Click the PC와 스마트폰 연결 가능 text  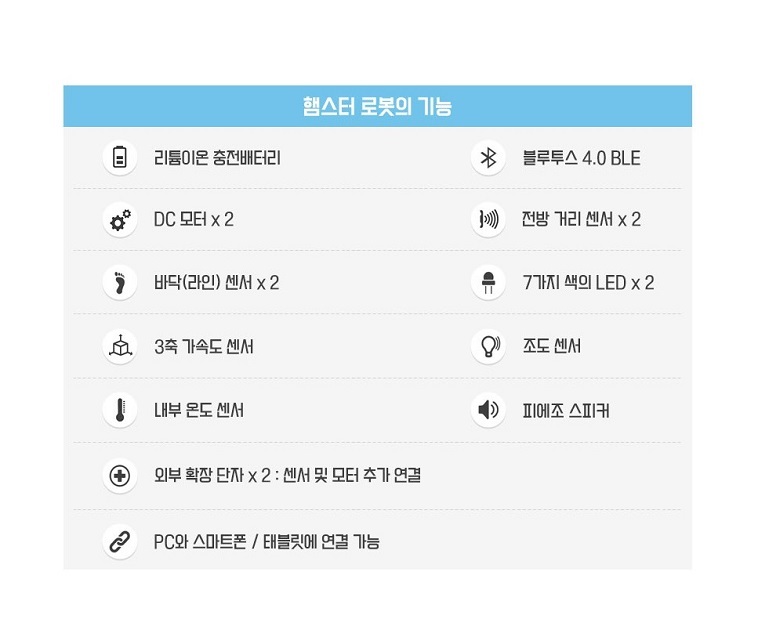(x=266, y=541)
